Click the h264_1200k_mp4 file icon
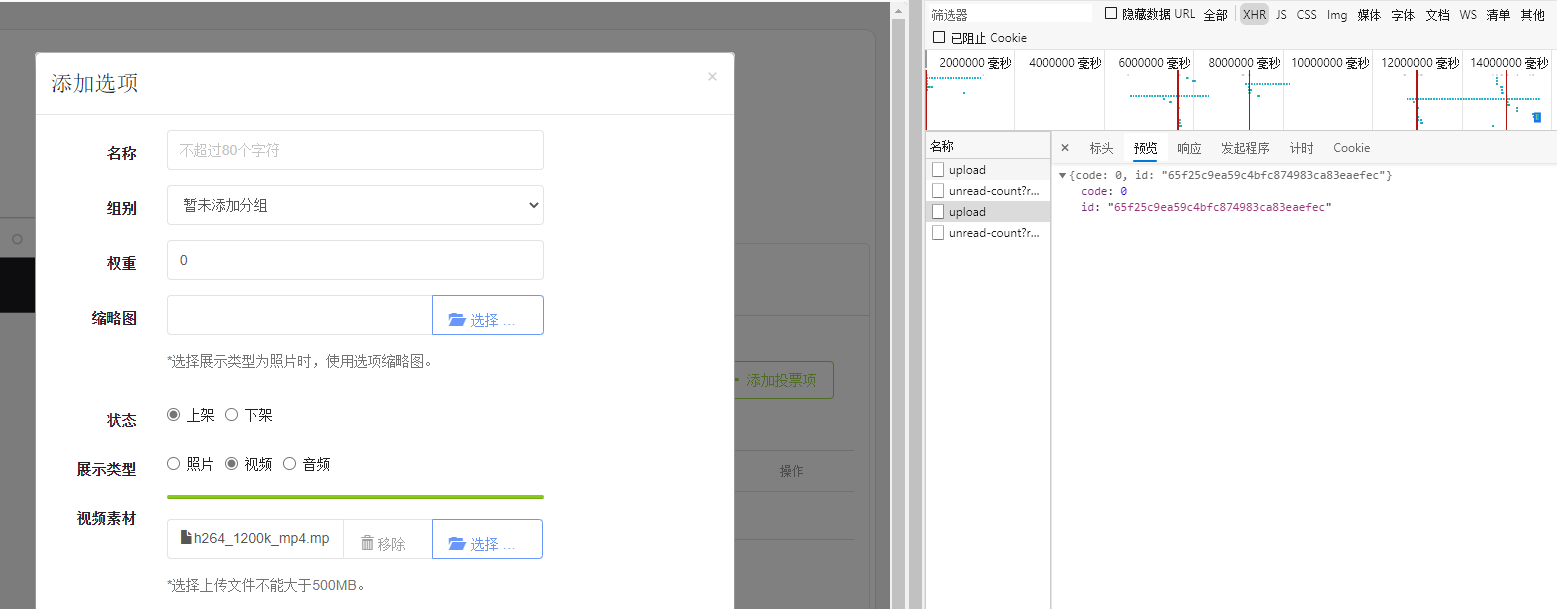This screenshot has height=609, width=1557. point(186,538)
